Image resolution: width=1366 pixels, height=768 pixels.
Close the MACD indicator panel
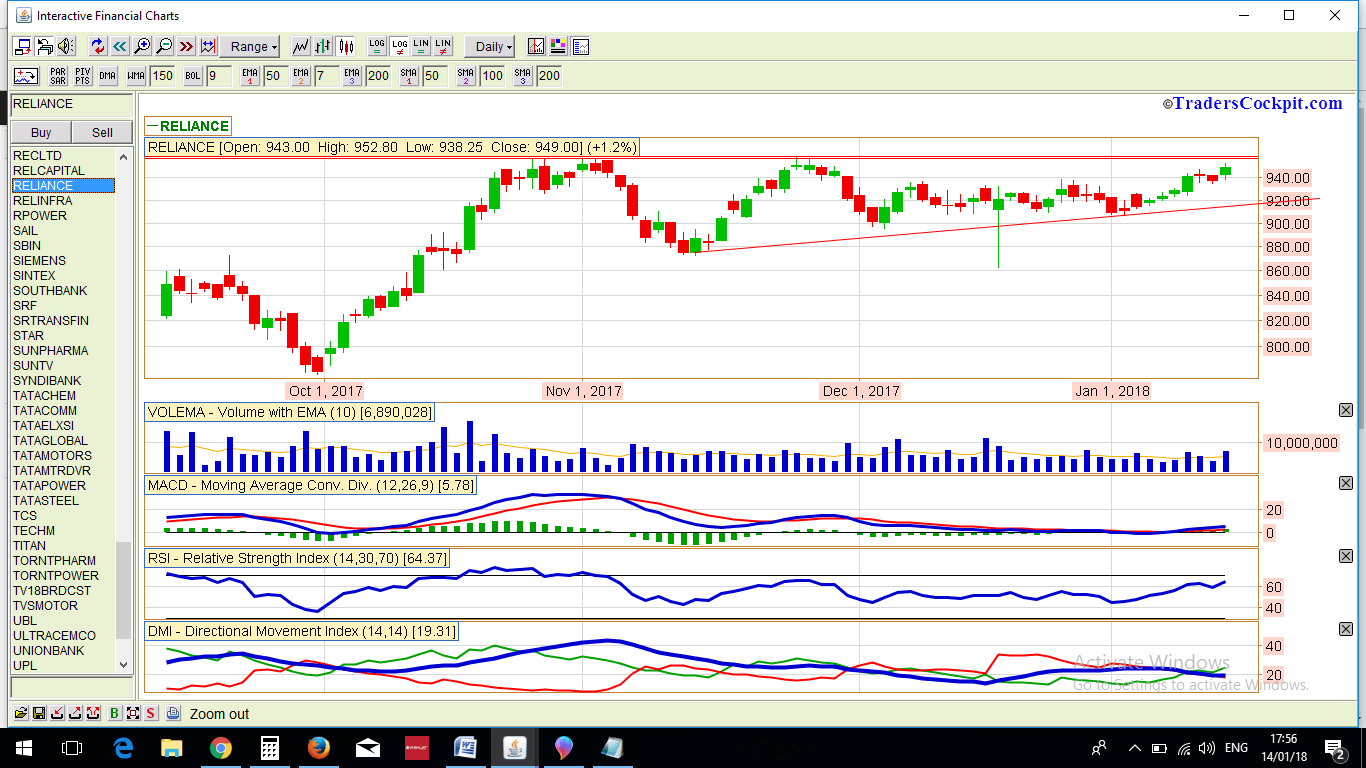coord(1345,483)
